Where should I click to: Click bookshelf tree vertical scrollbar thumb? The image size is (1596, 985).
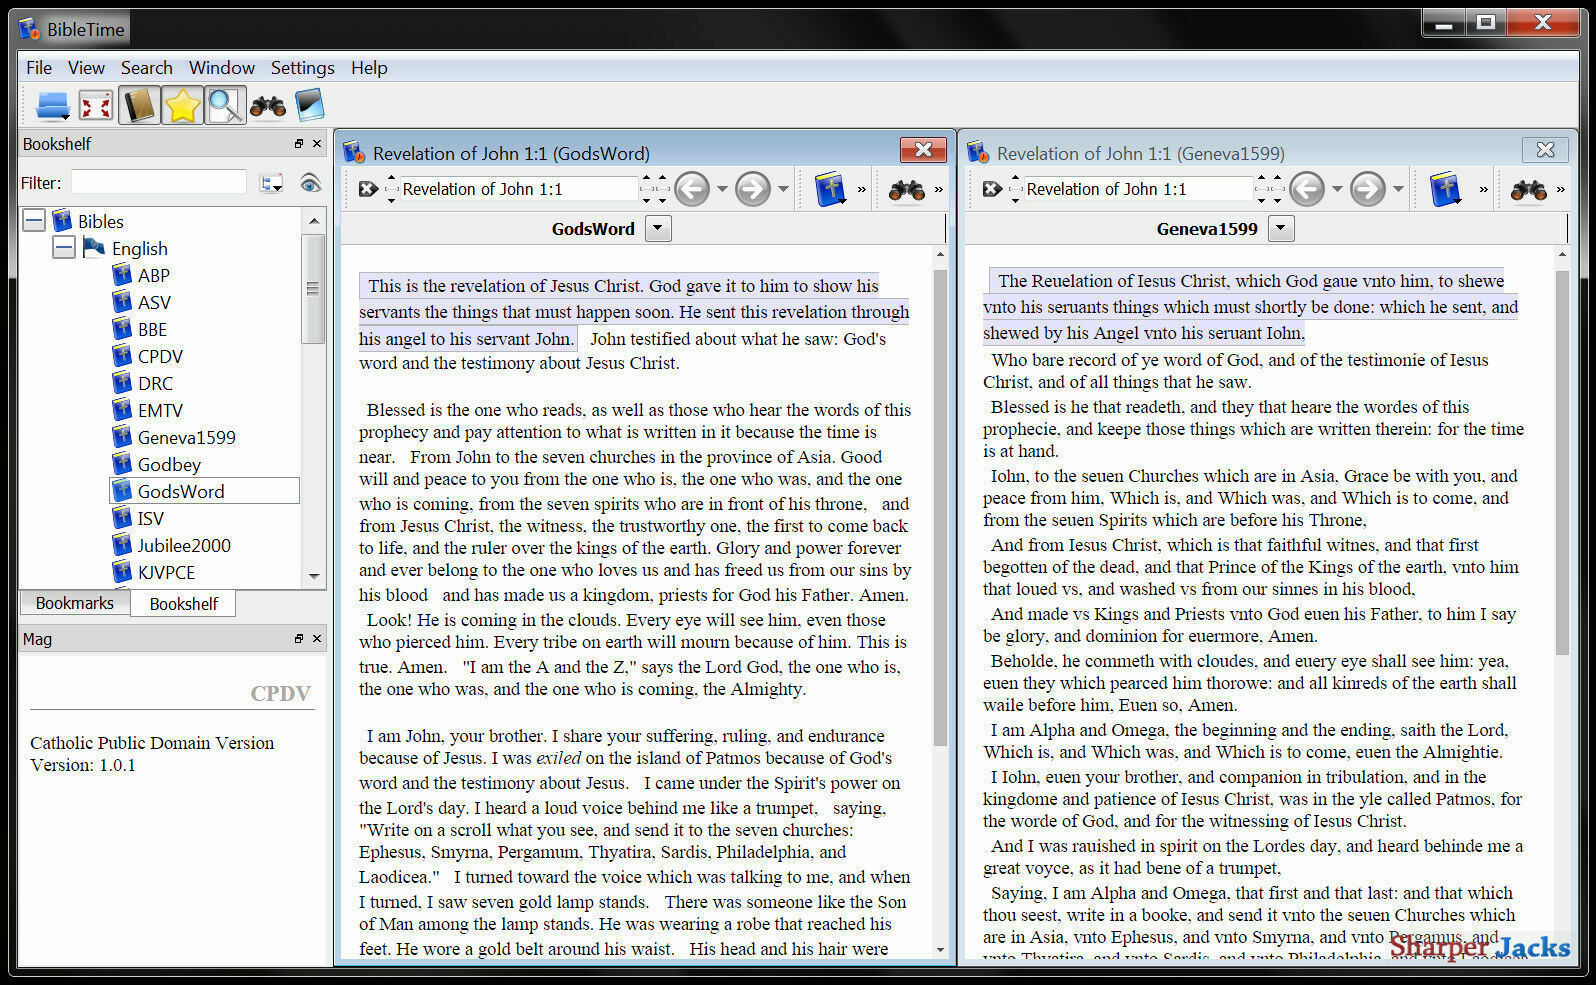(313, 289)
